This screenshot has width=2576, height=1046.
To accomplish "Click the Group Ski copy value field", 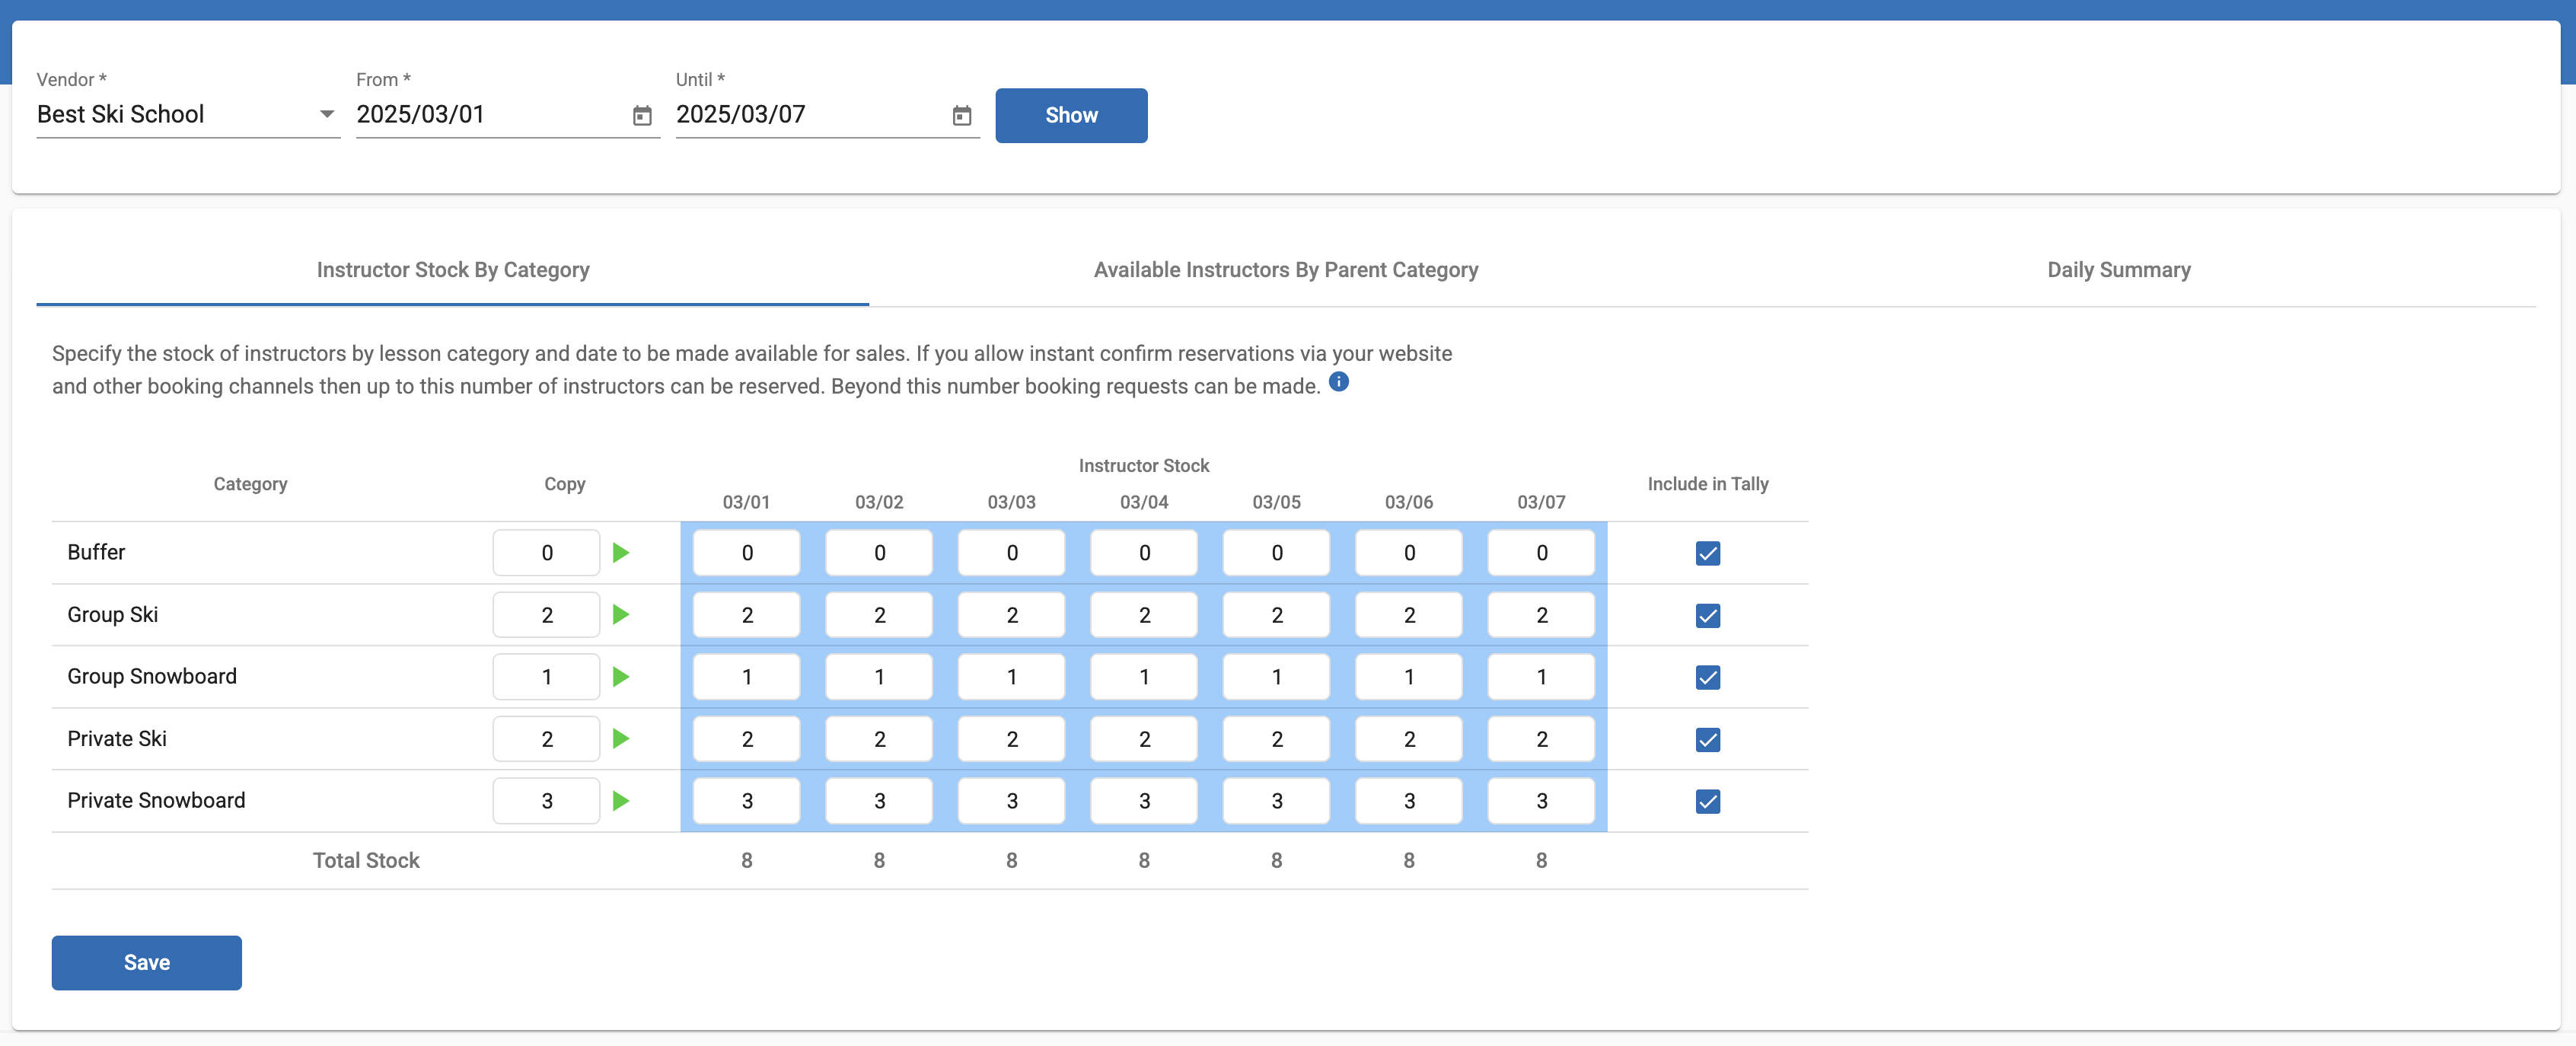I will [x=546, y=615].
